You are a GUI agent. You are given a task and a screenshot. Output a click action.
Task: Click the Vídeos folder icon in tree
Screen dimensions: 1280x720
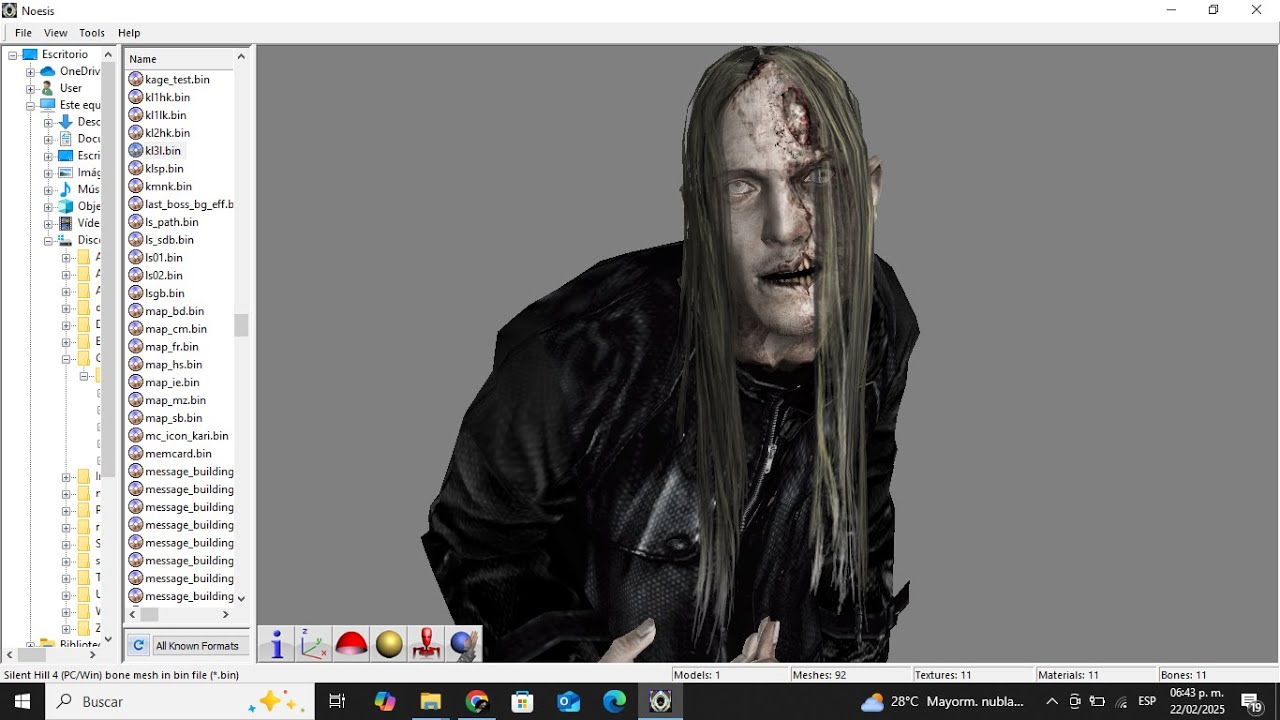click(x=65, y=223)
